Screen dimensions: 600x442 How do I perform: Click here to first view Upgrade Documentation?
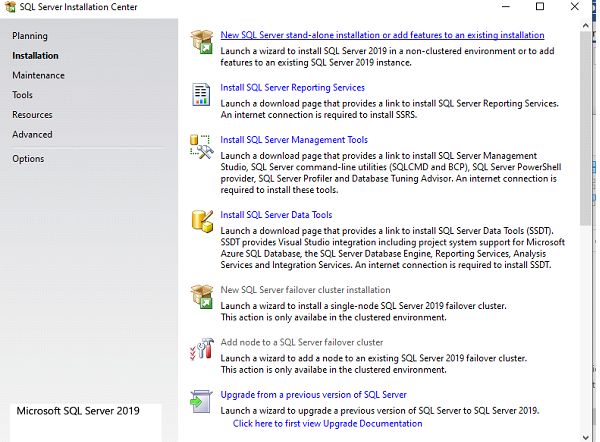[x=327, y=423]
